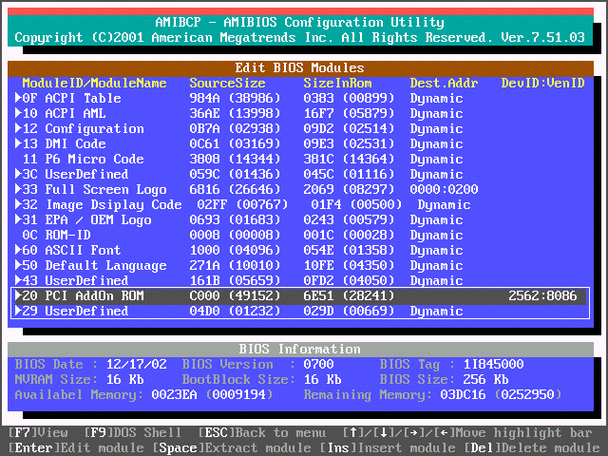This screenshot has width=608, height=456.
Task: Click the Del Delete module shortcut
Action: 532,448
